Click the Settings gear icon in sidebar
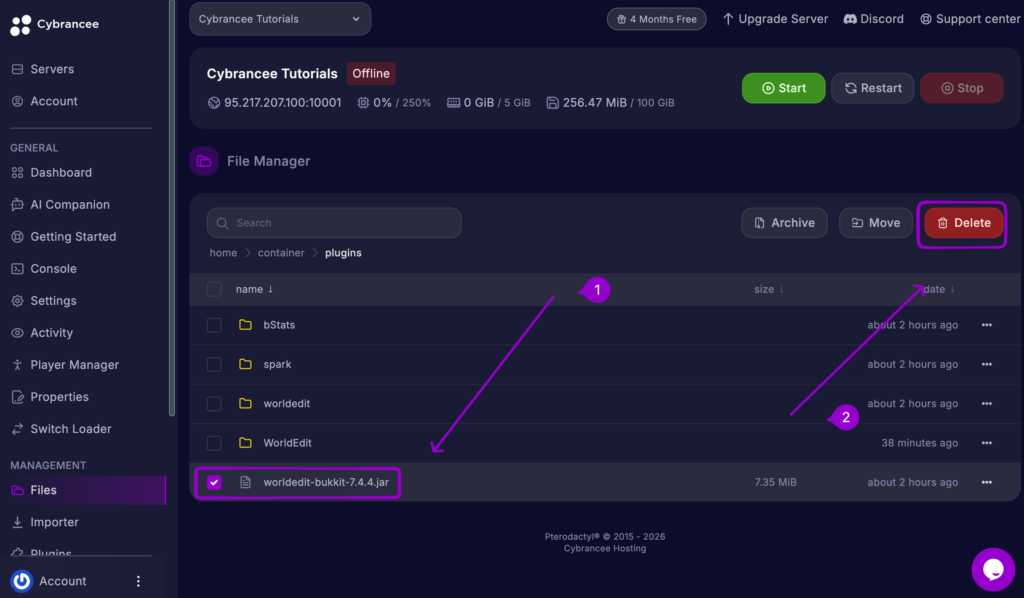The image size is (1024, 598). click(x=18, y=300)
